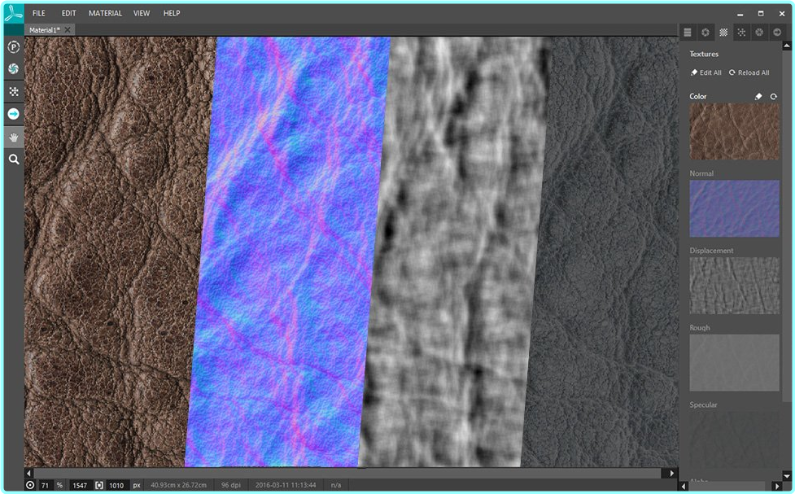795x494 pixels.
Task: Open the FILE menu
Action: (39, 13)
